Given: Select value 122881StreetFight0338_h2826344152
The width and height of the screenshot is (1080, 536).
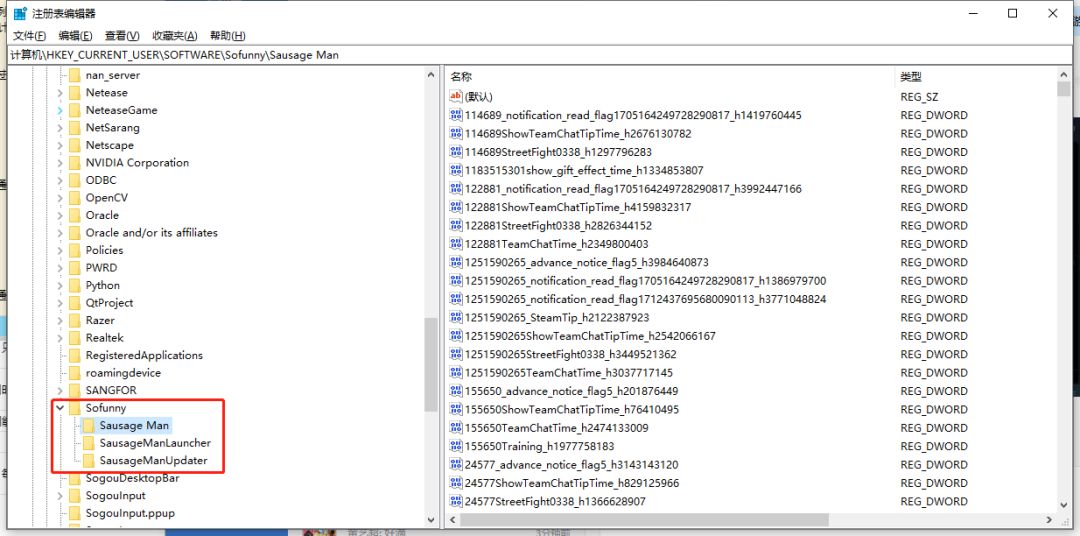Looking at the screenshot, I should pyautogui.click(x=558, y=225).
